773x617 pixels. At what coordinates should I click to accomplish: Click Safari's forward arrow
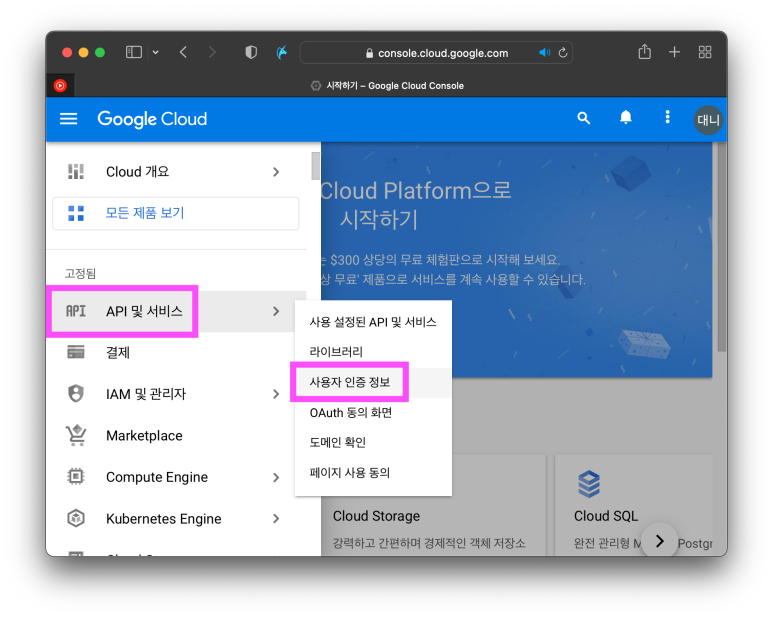point(212,52)
